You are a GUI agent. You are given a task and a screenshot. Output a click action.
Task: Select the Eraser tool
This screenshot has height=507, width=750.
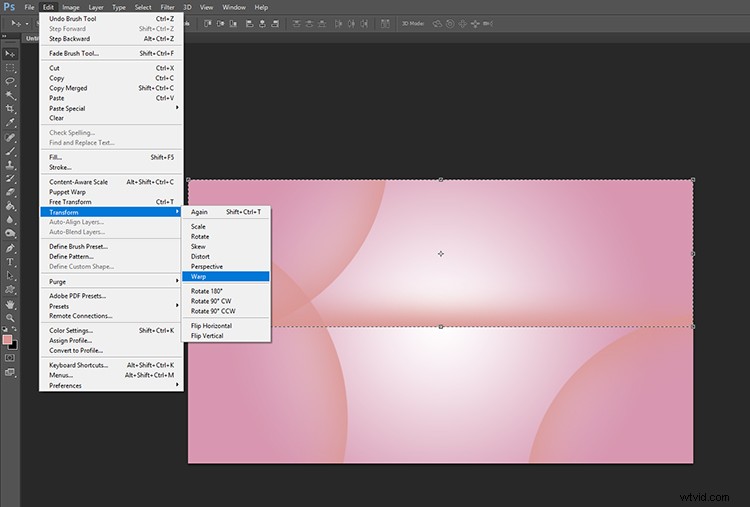coord(10,193)
